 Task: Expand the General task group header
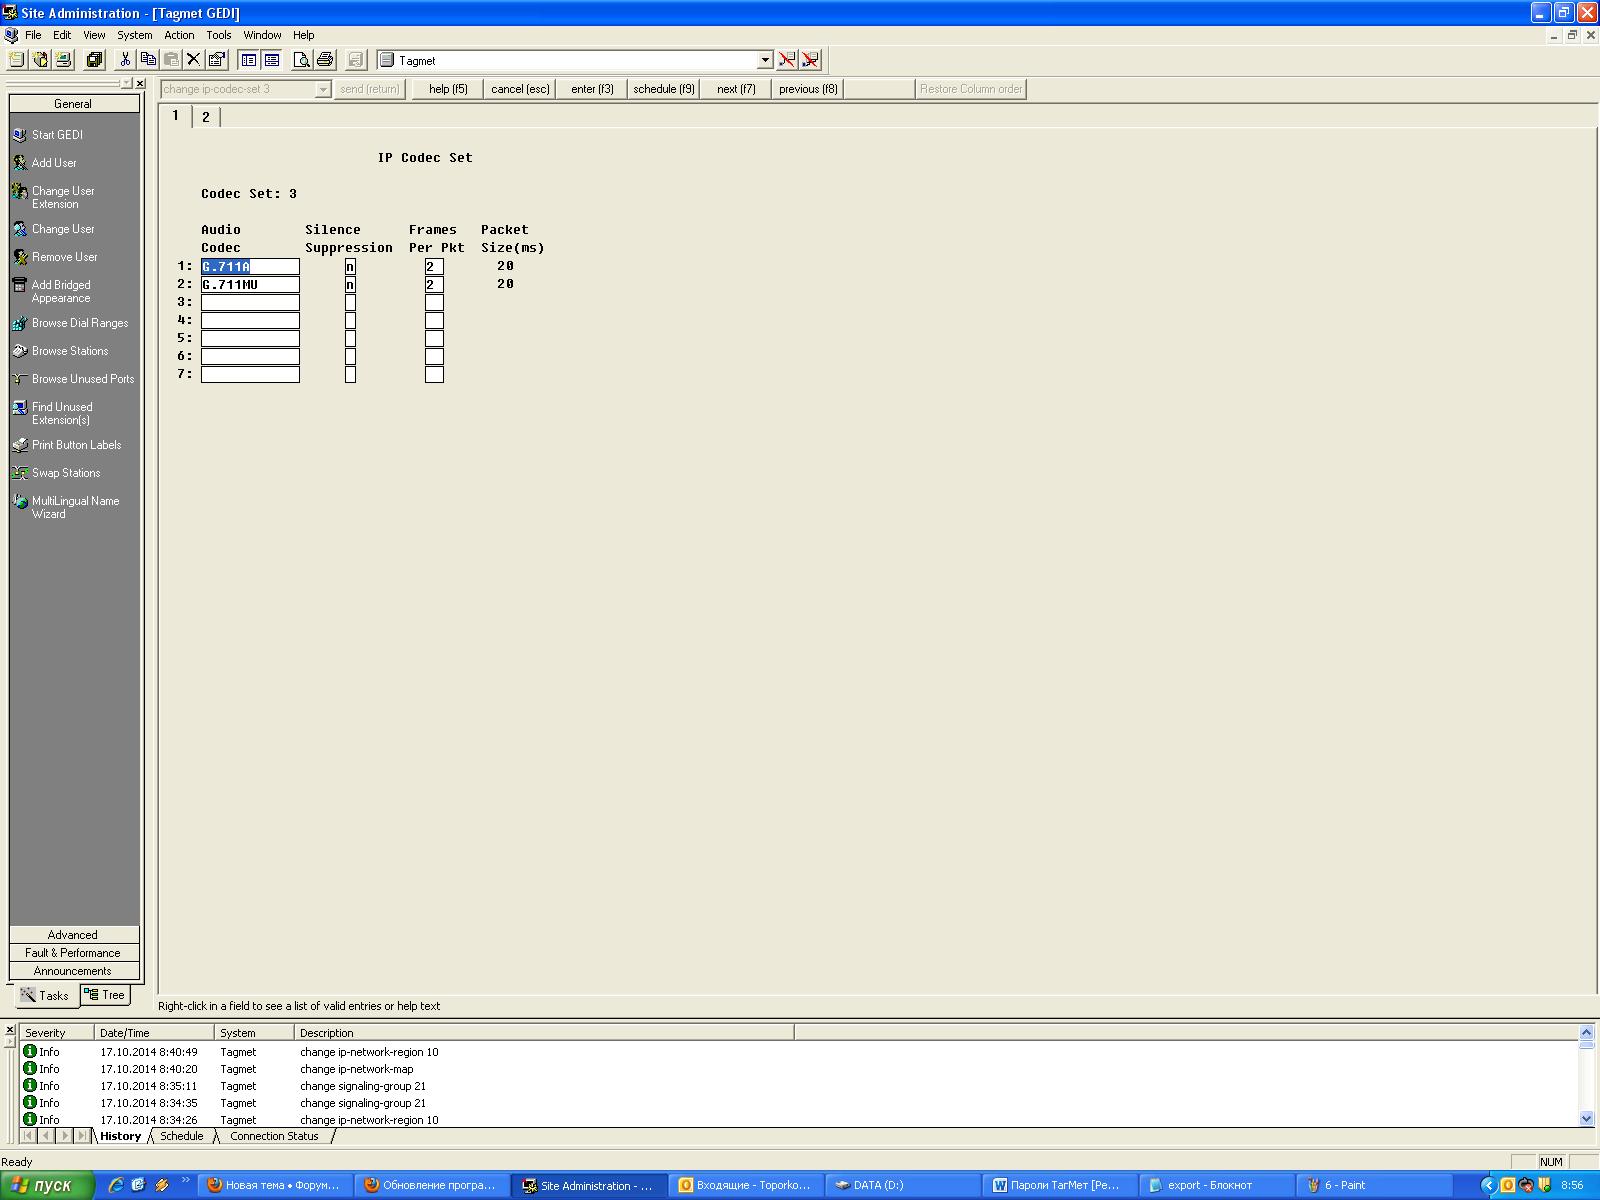(74, 104)
